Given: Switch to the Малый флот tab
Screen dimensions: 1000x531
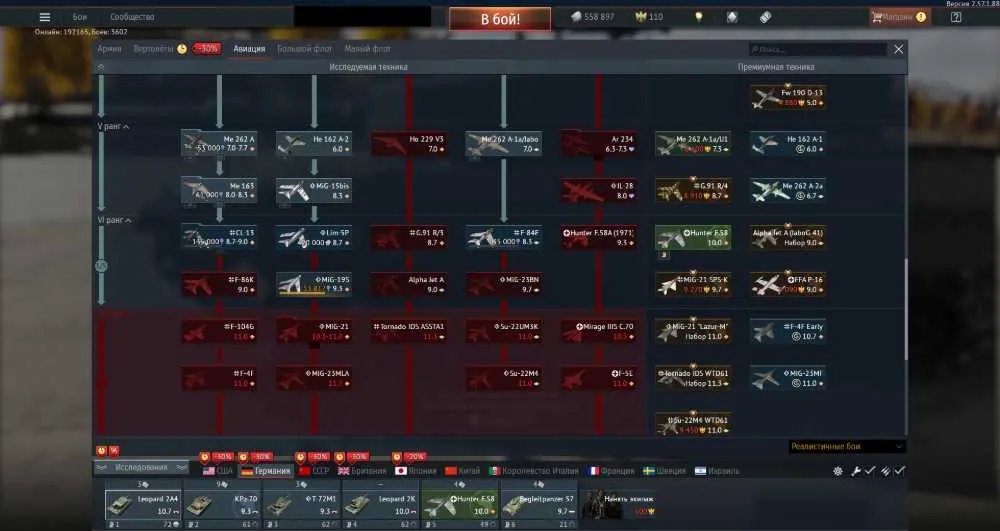Looking at the screenshot, I should click(367, 49).
